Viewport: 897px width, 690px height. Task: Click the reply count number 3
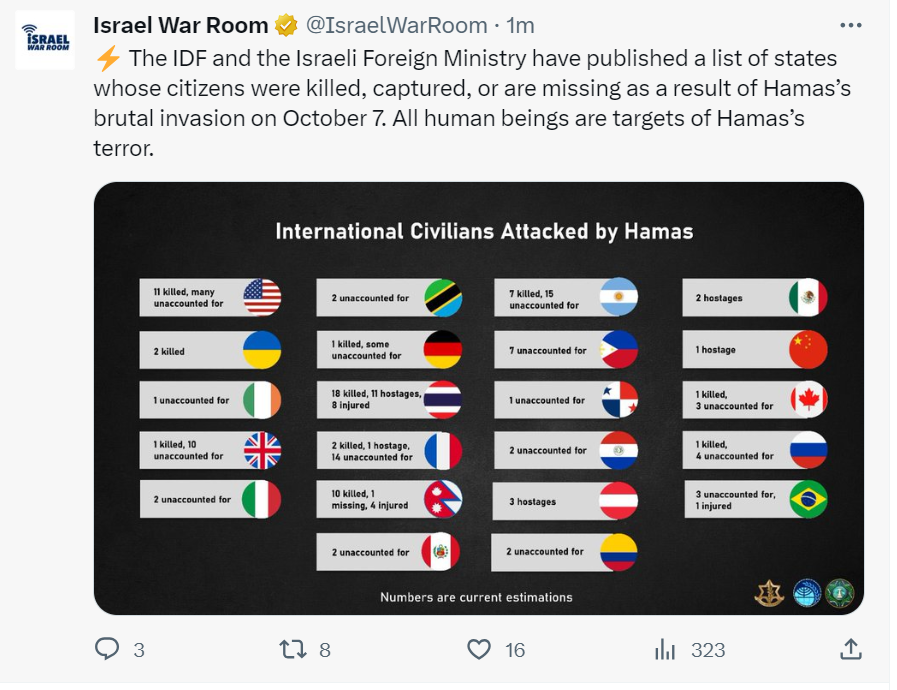coord(139,650)
